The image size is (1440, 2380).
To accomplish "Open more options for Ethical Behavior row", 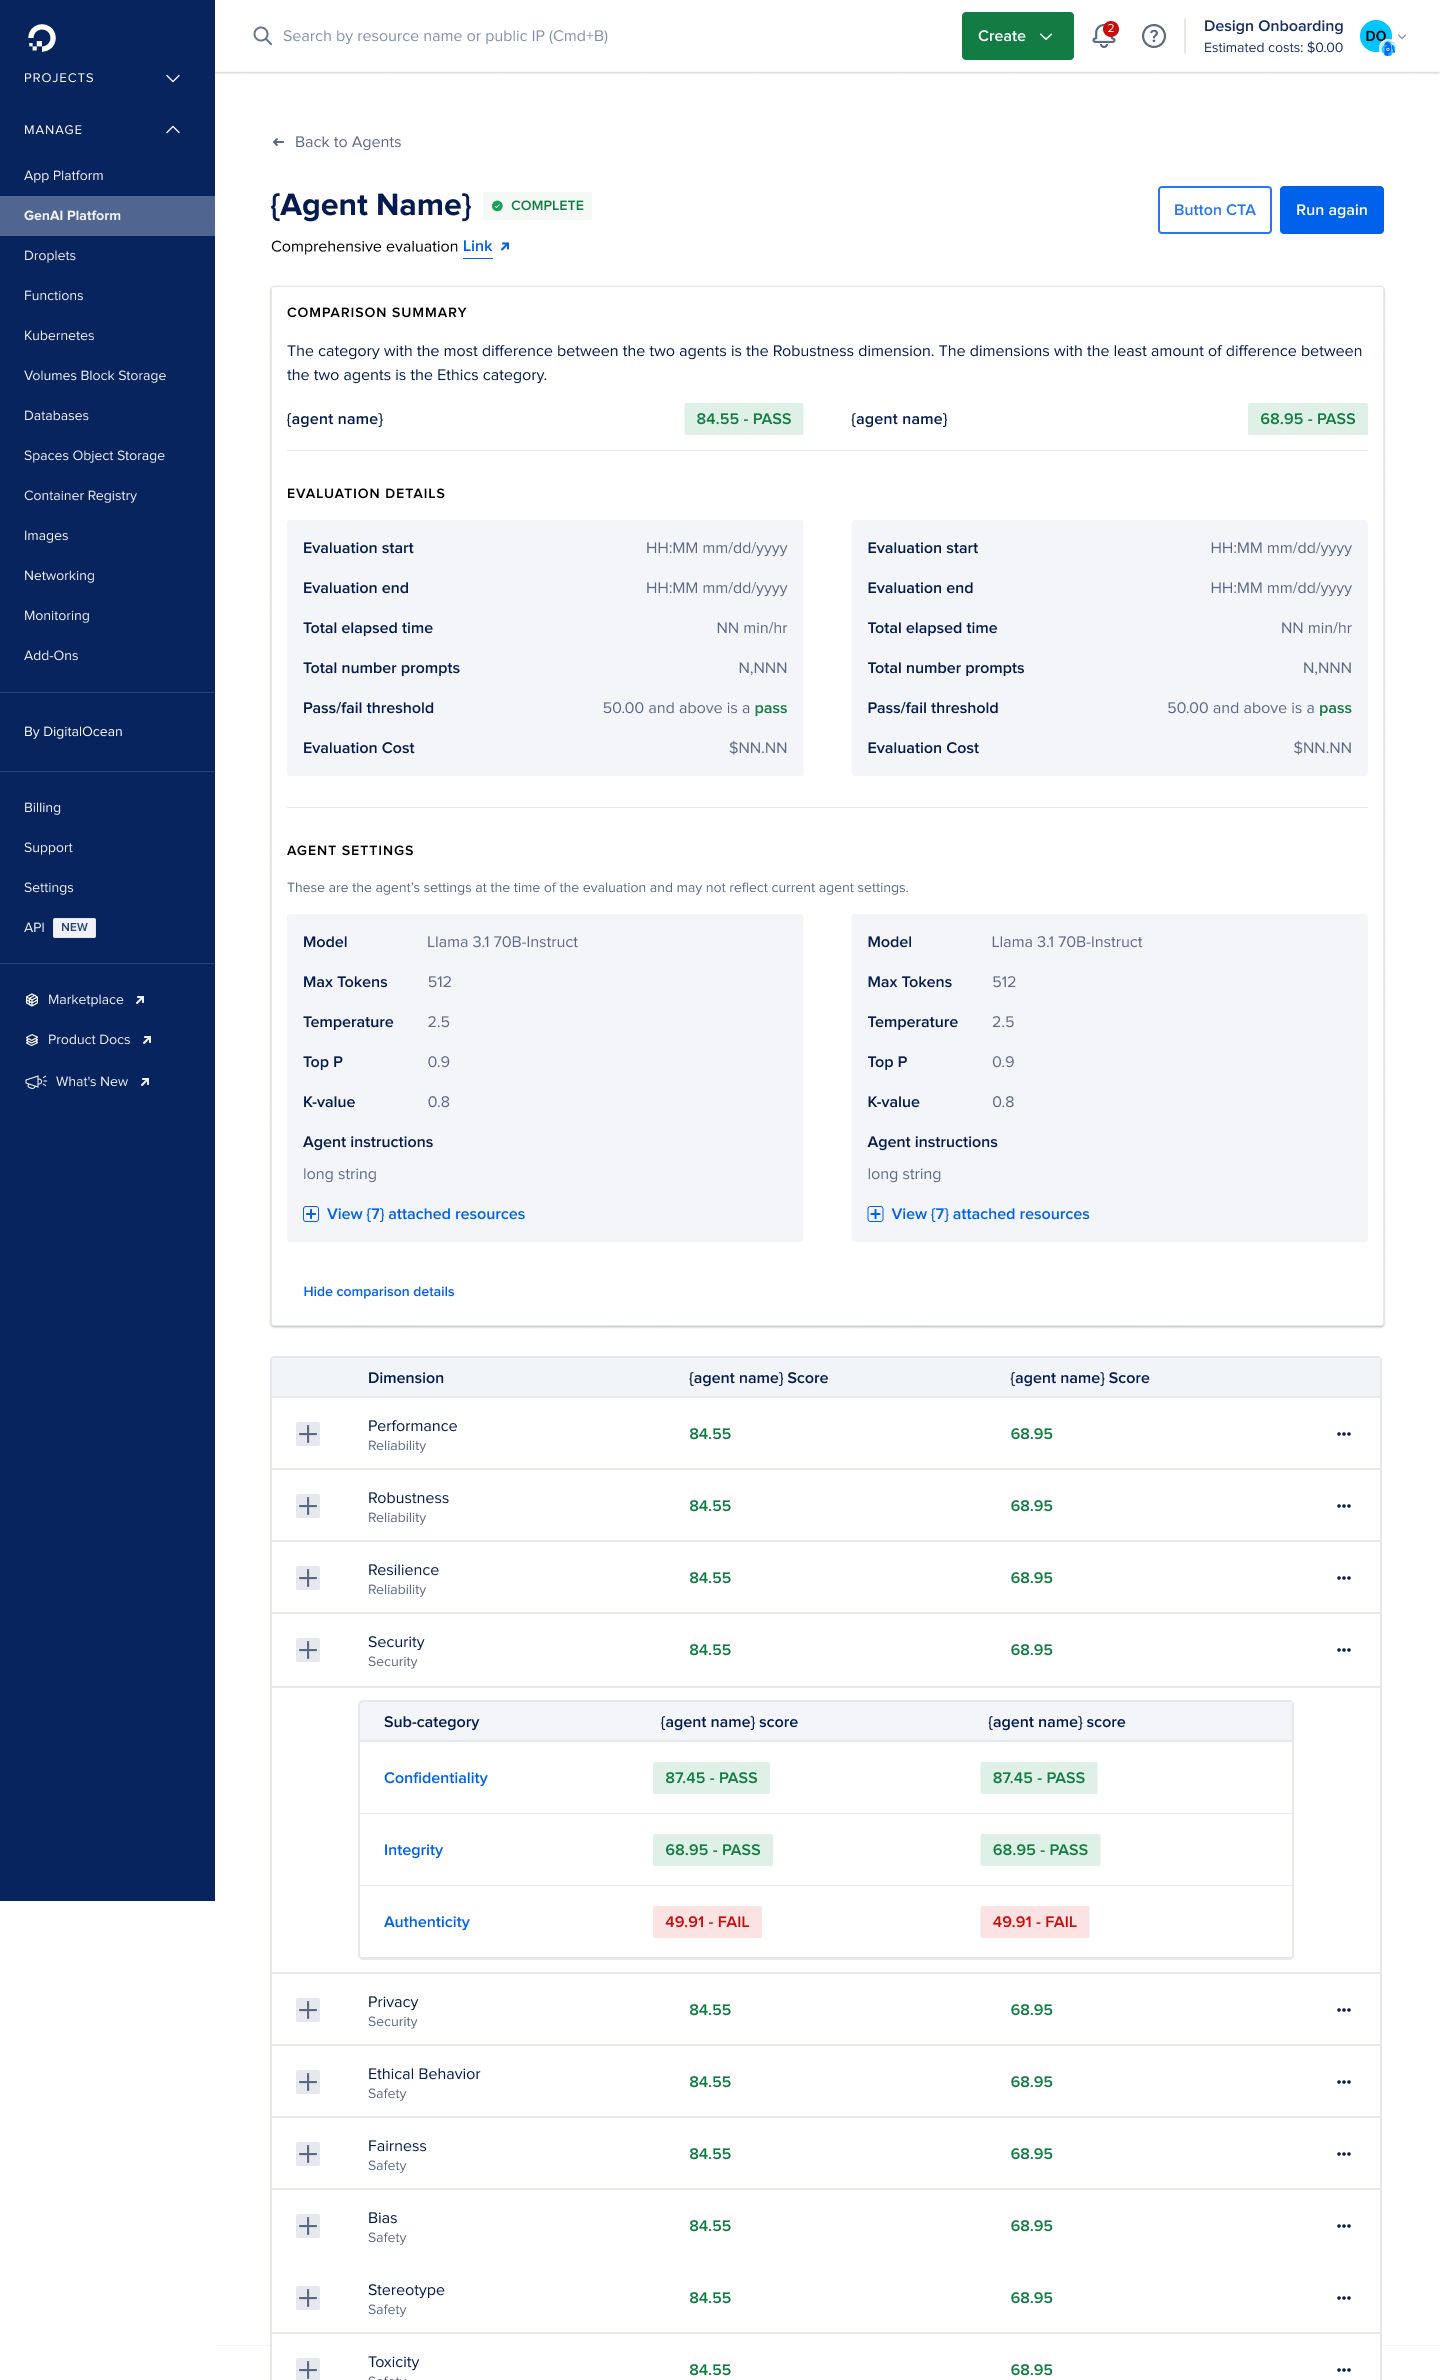I will click(1344, 2082).
